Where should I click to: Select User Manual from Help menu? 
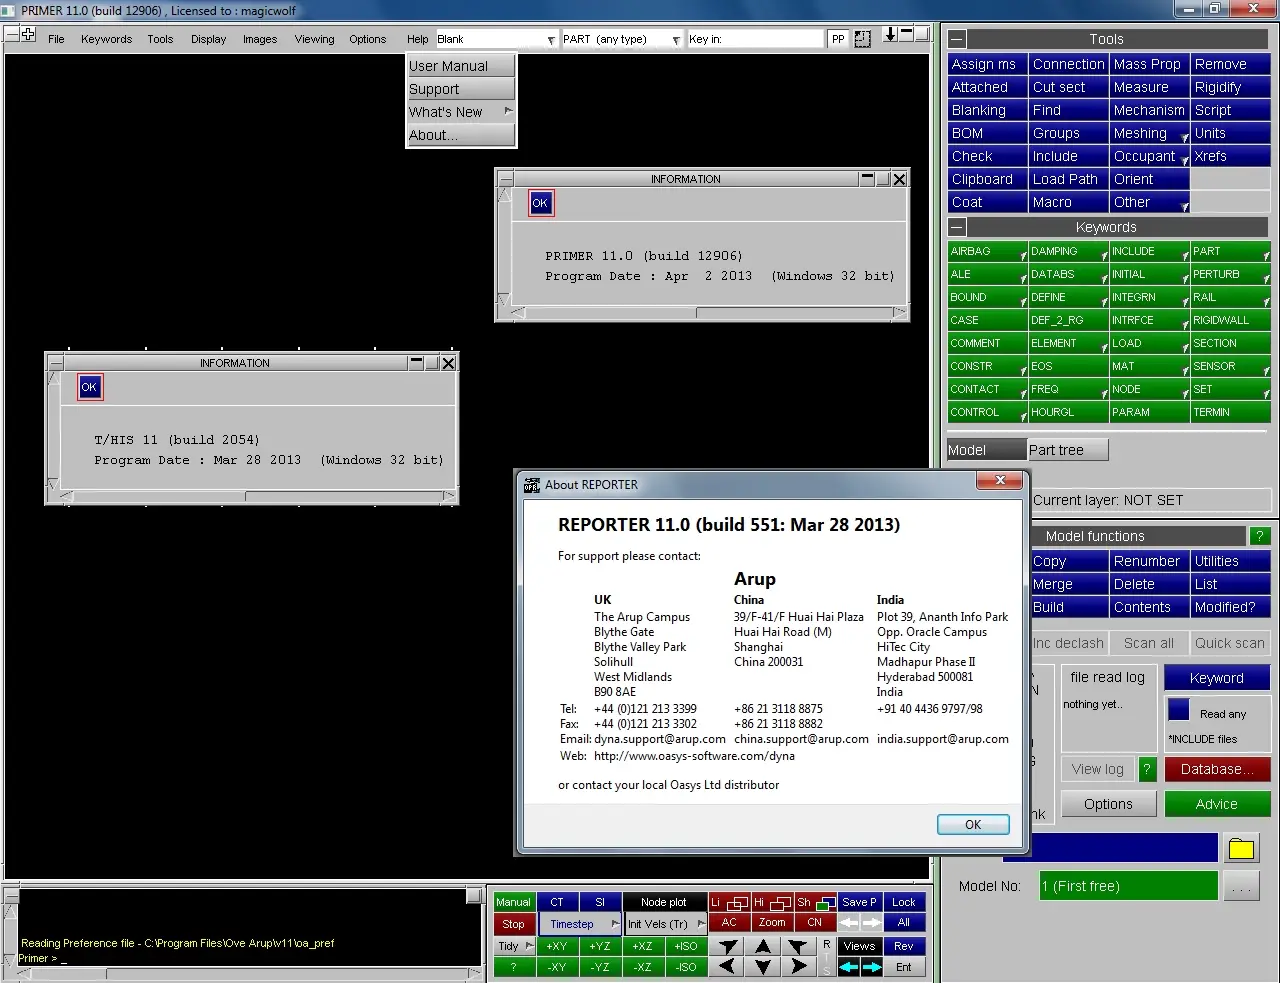tap(460, 66)
